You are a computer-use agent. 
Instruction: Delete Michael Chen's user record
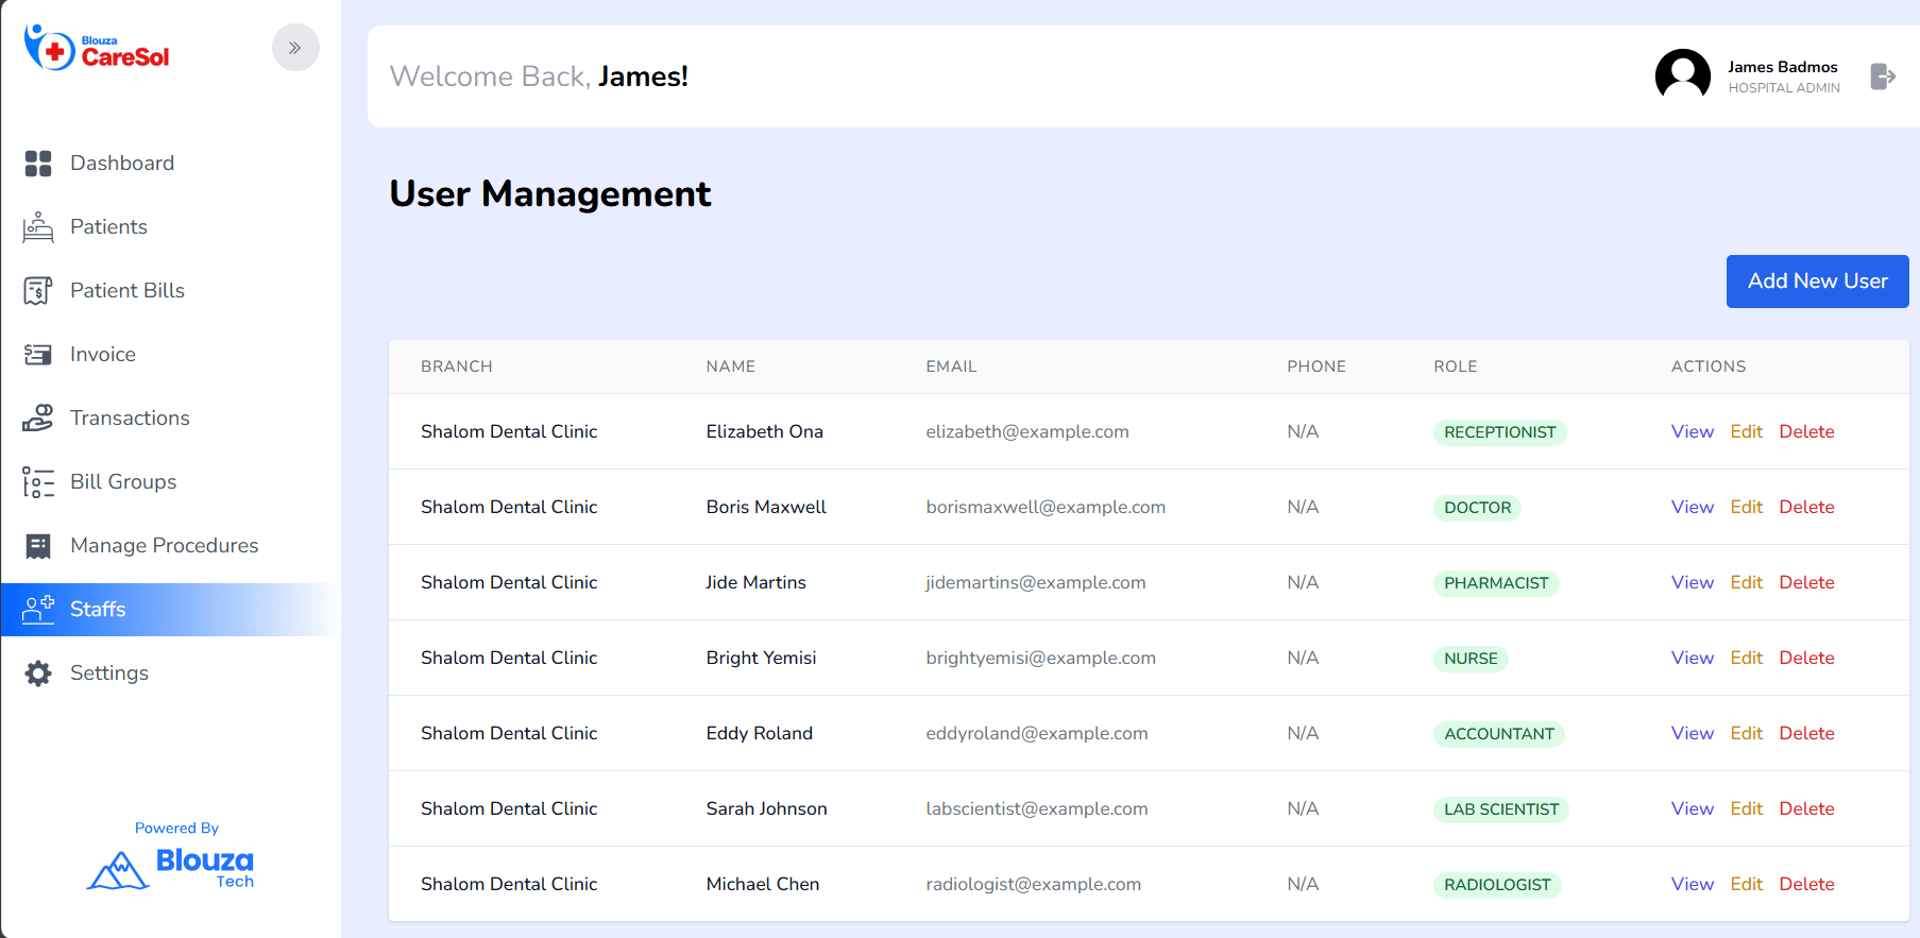tap(1806, 884)
